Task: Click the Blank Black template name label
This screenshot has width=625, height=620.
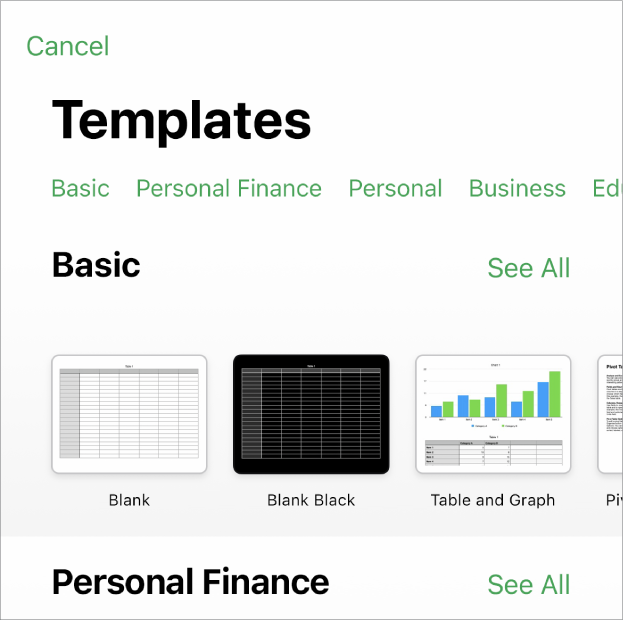Action: click(311, 500)
